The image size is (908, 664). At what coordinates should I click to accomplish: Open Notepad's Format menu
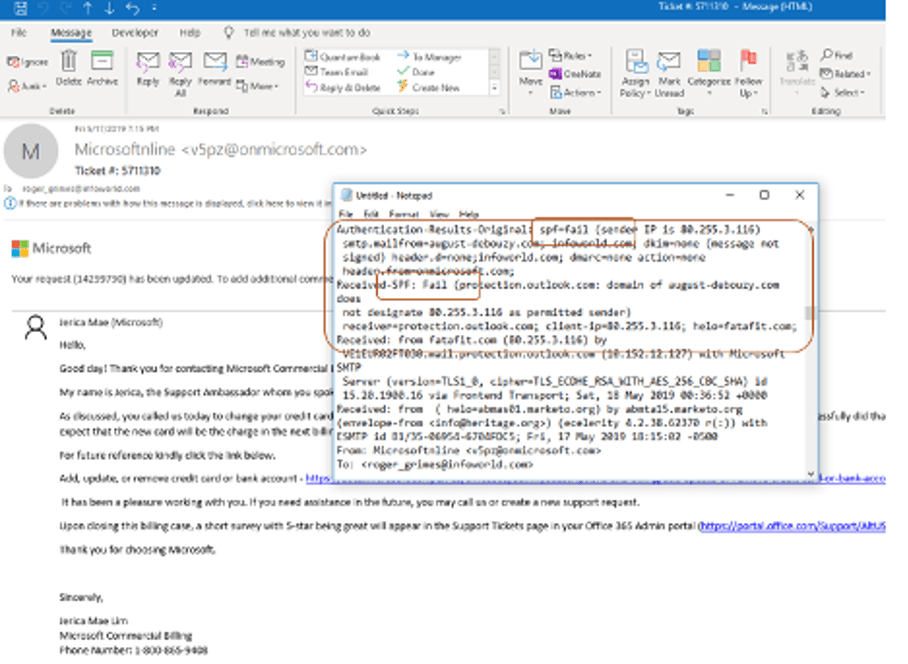[x=404, y=214]
